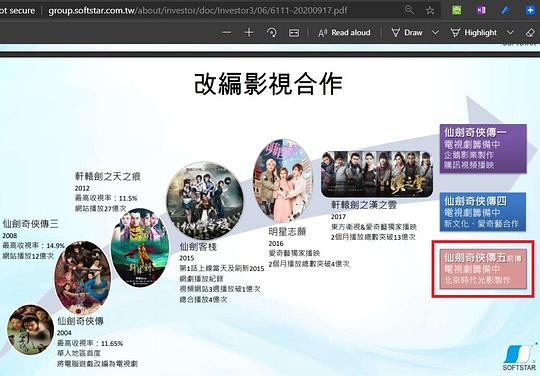The width and height of the screenshot is (540, 376).
Task: Click the 仙劍奇俠傳三 heading text
Action: point(31,224)
